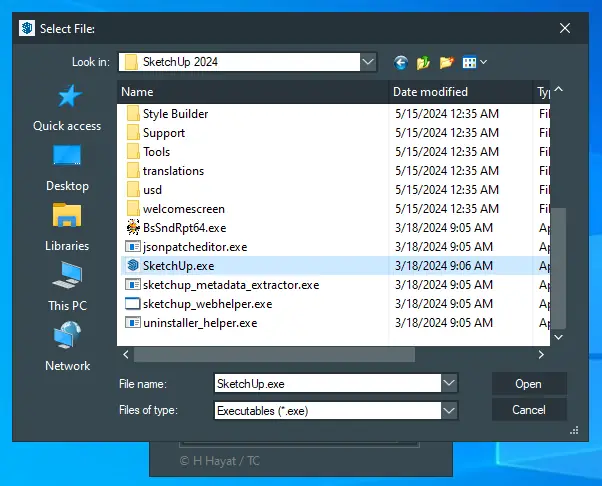
Task: Click the Style Builder folder icon
Action: (133, 113)
